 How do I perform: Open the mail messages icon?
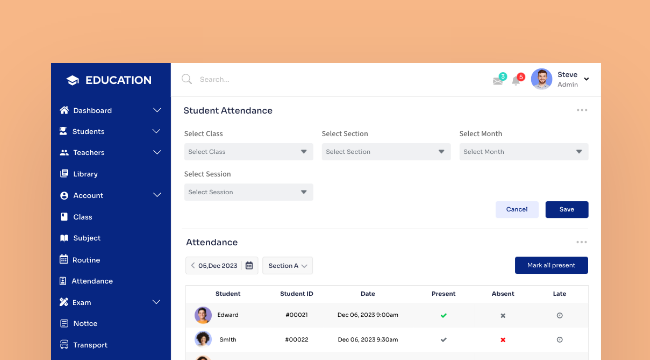(497, 81)
